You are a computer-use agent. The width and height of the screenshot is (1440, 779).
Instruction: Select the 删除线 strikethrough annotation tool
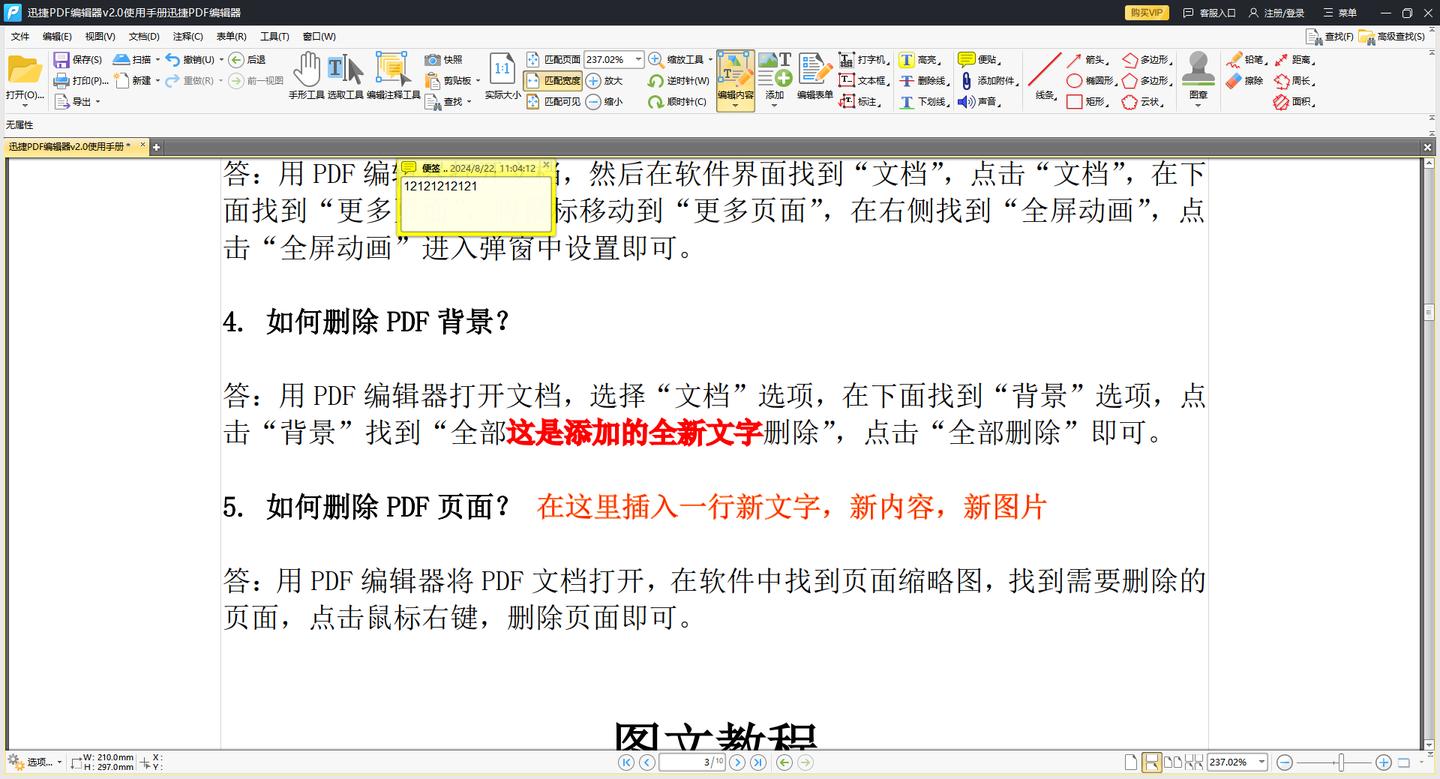pyautogui.click(x=923, y=81)
